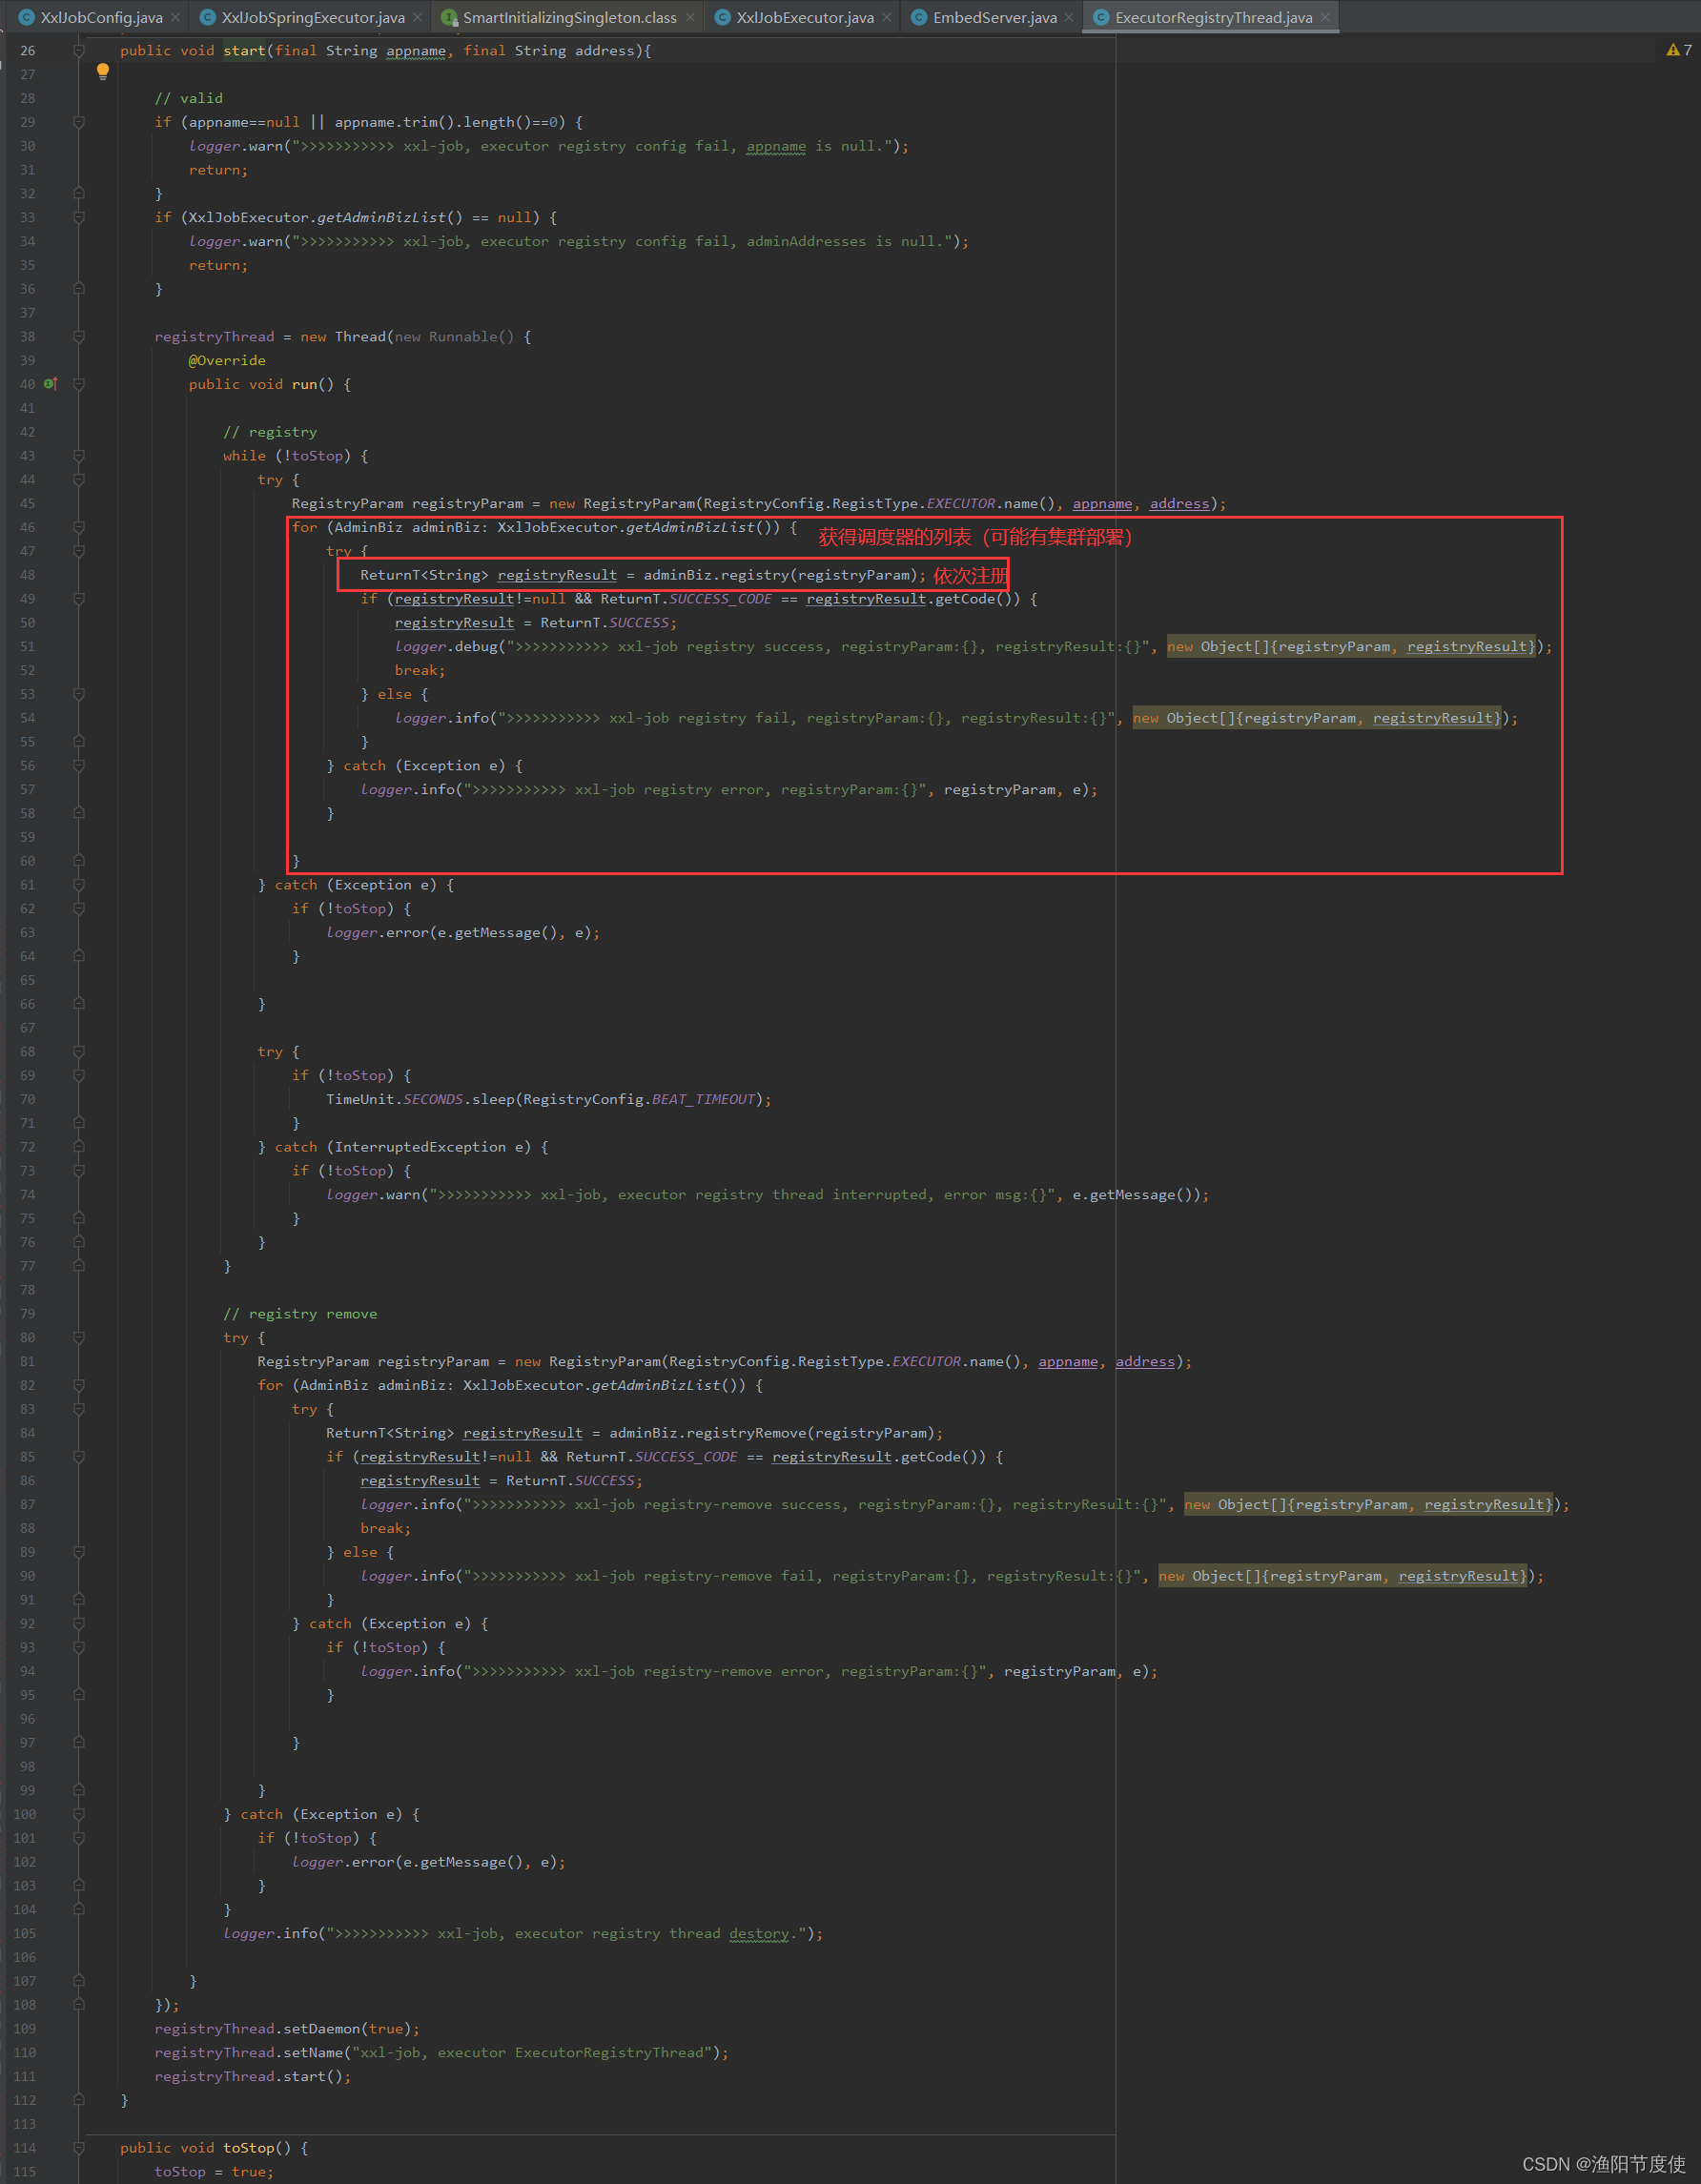The width and height of the screenshot is (1701, 2184).
Task: Click the 'destory' word on line 105
Action: pos(759,1933)
